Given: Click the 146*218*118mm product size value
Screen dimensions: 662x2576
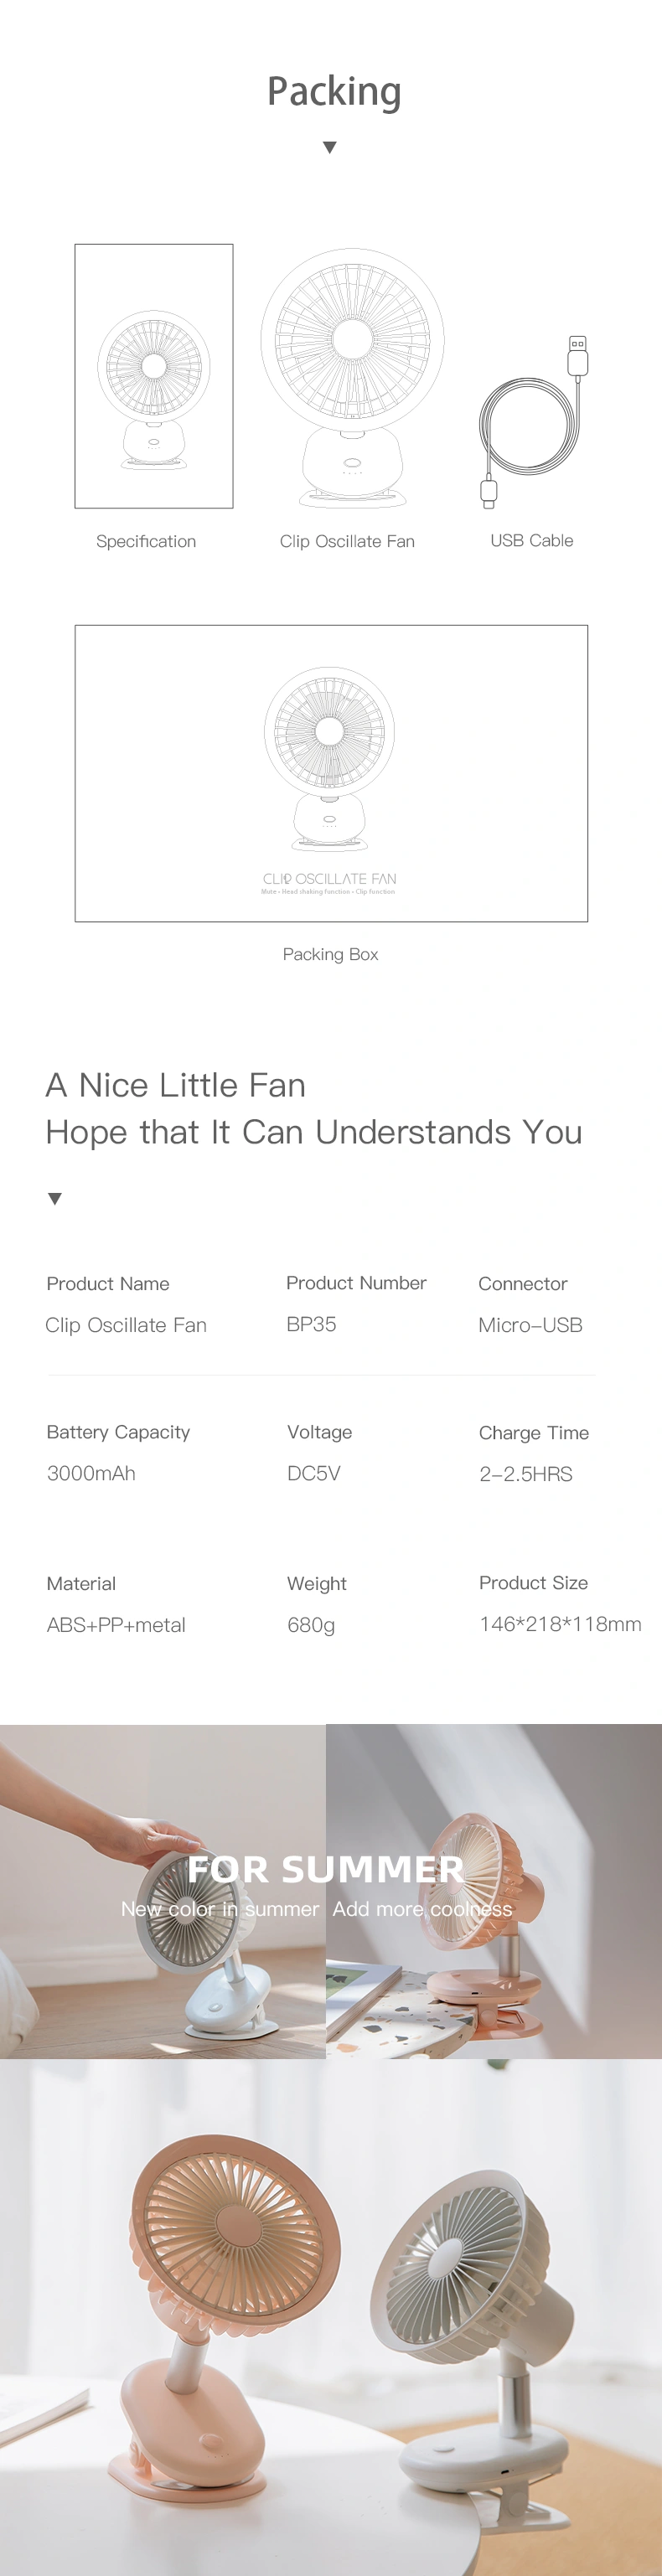Looking at the screenshot, I should pos(560,1624).
